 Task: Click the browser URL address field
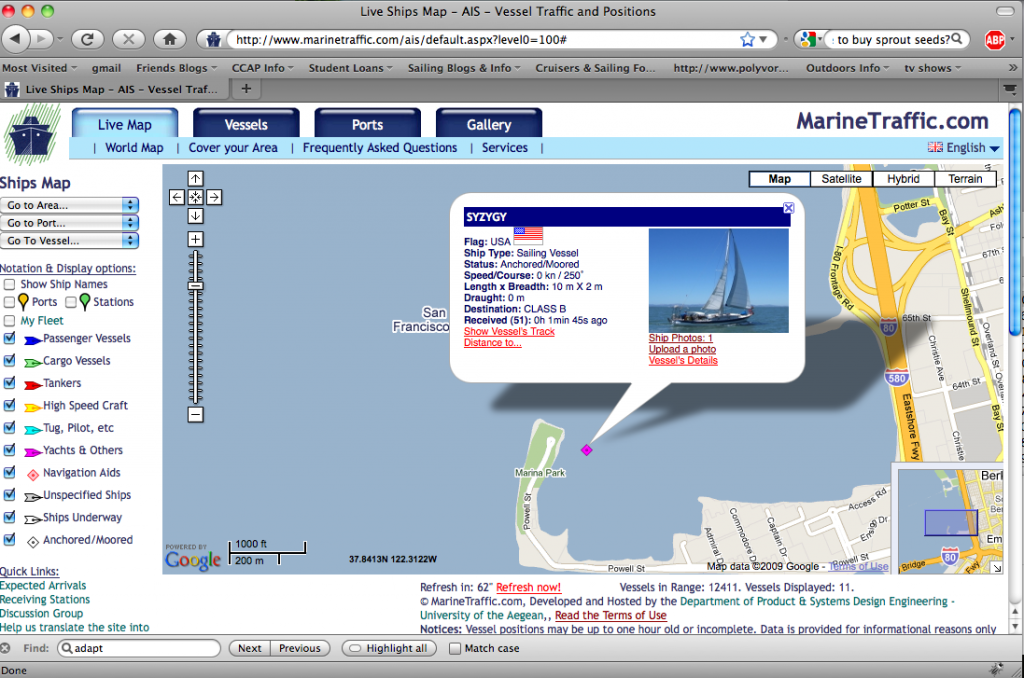pyautogui.click(x=483, y=40)
